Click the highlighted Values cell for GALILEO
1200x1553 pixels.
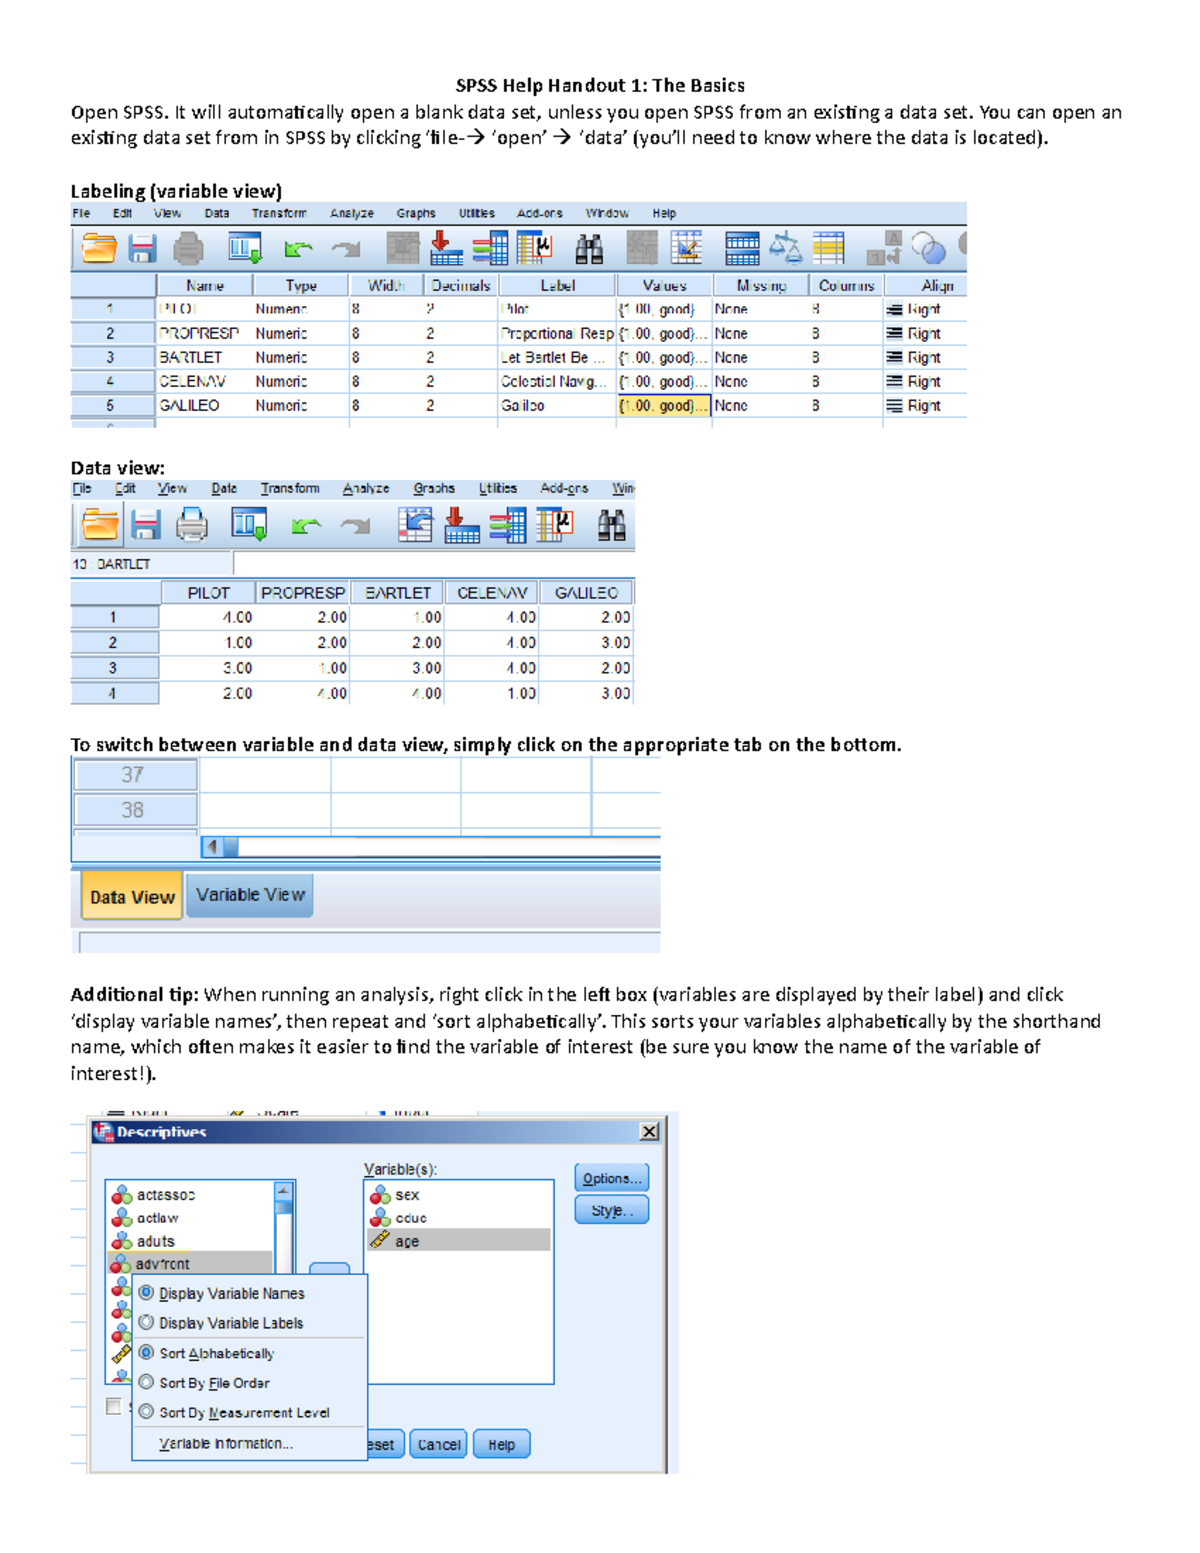click(664, 406)
